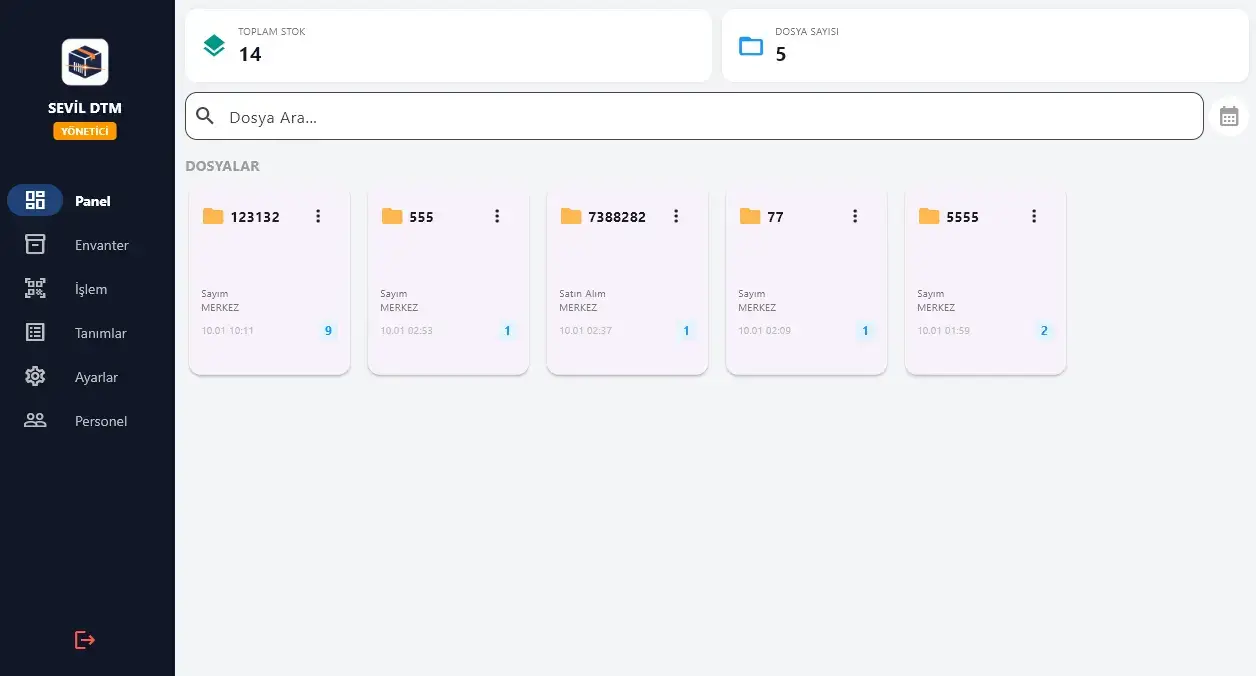Click the Ayarlar gear icon
This screenshot has width=1256, height=676.
pos(35,377)
